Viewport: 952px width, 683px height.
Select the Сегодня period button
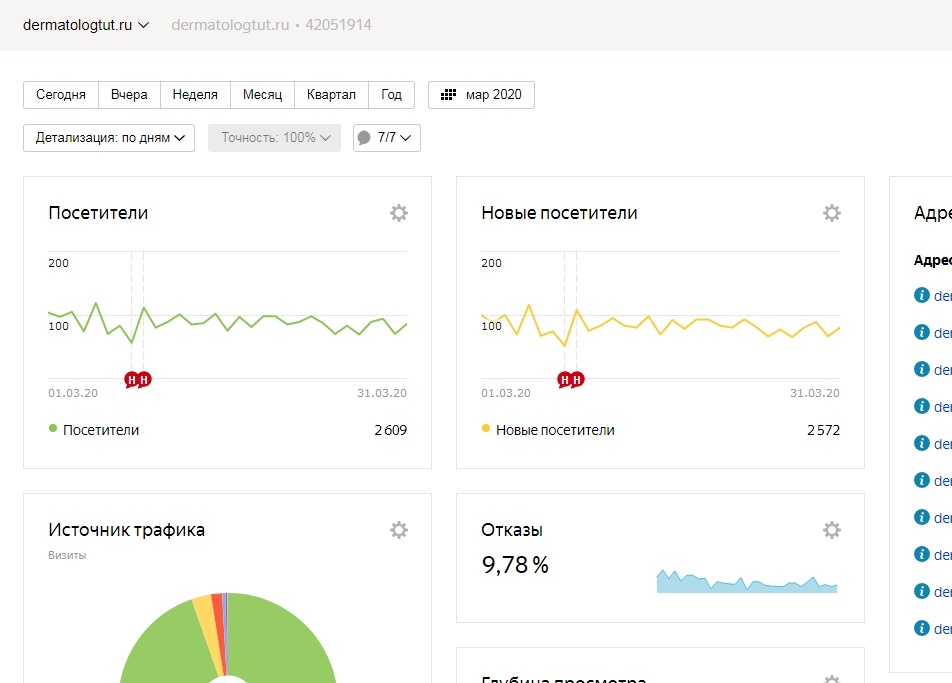tap(61, 95)
